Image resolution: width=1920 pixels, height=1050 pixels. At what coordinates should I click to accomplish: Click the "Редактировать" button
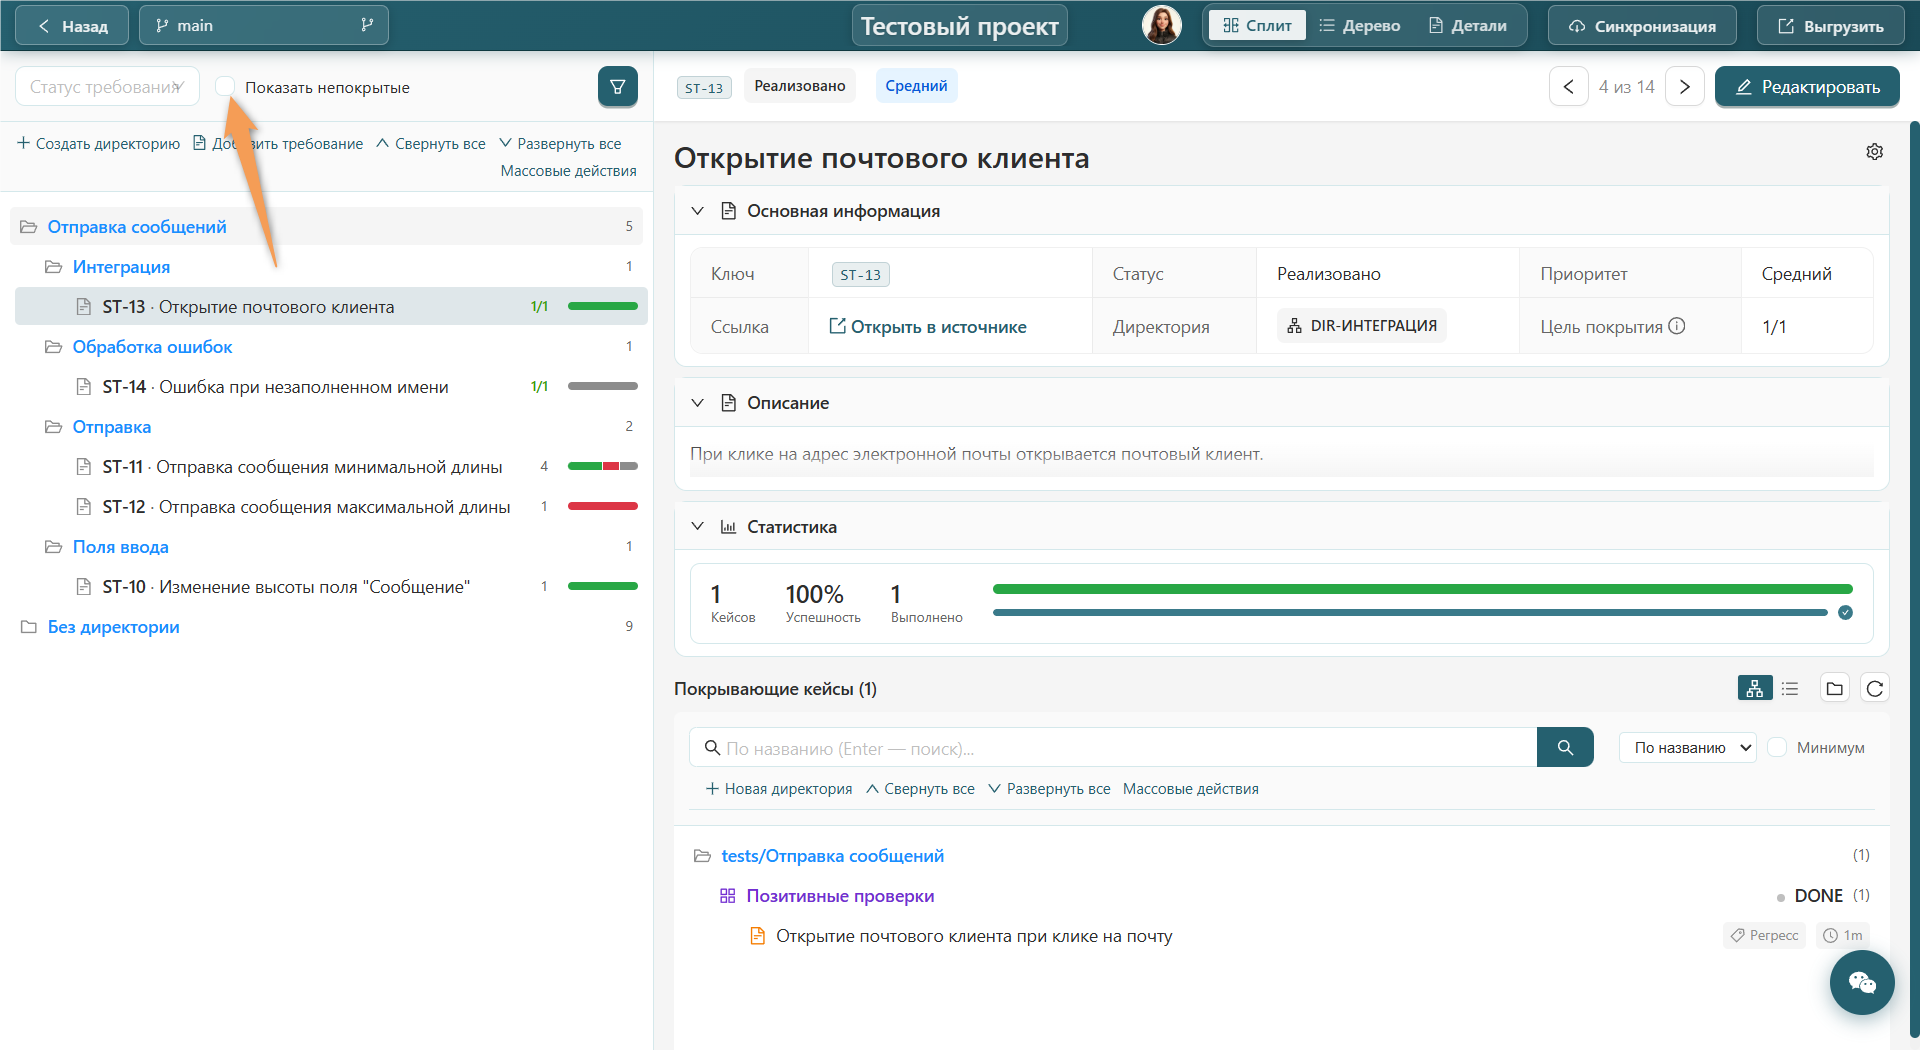tap(1806, 87)
